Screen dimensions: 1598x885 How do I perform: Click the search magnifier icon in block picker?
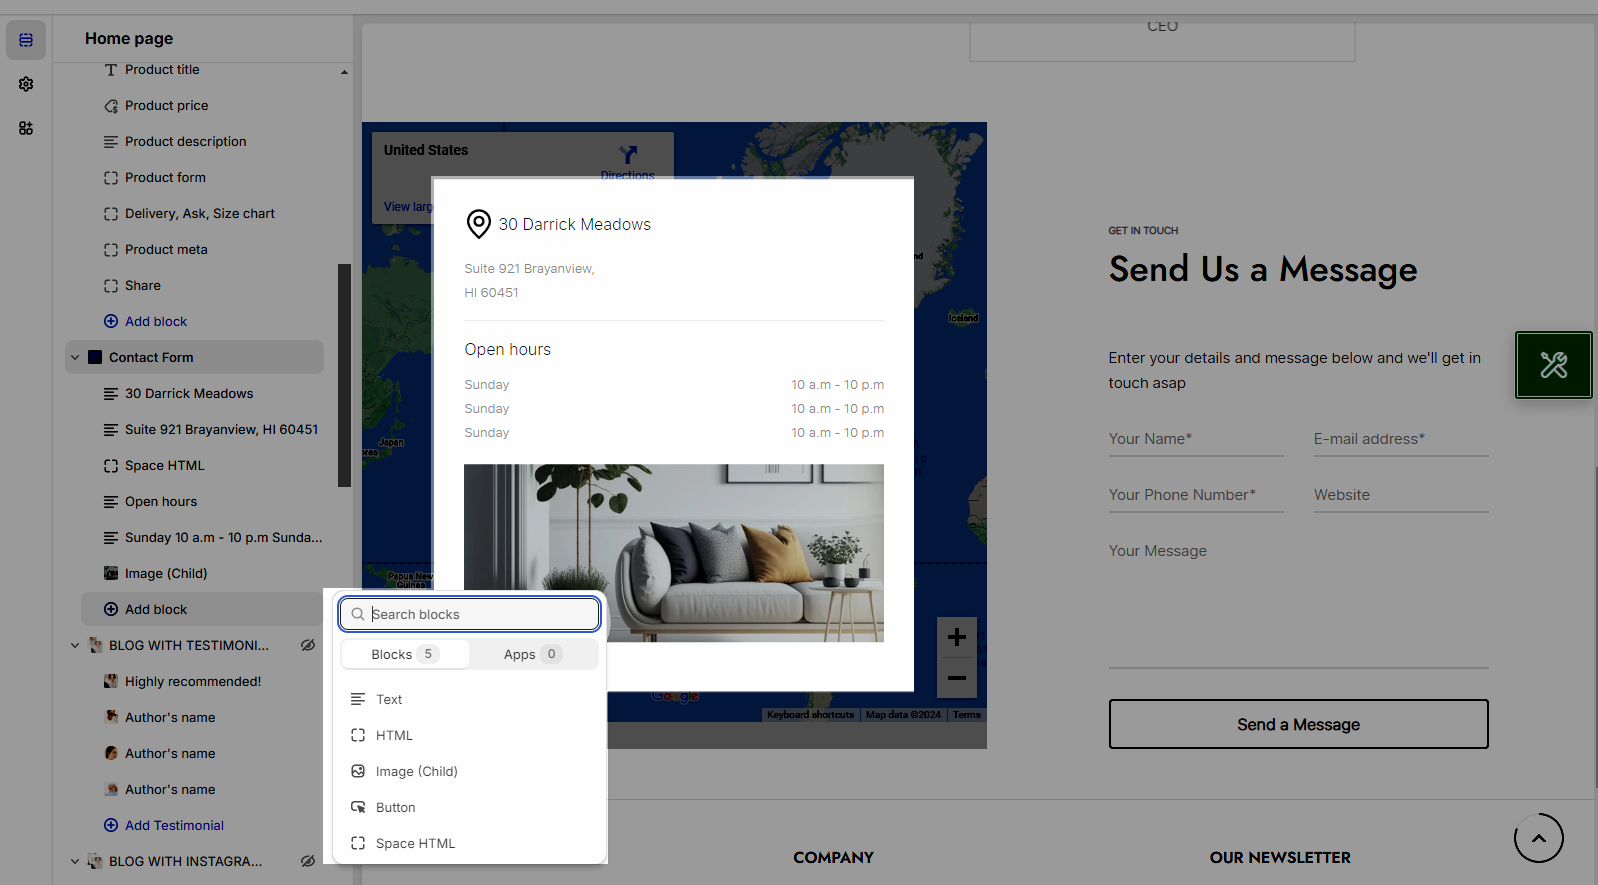tap(358, 614)
